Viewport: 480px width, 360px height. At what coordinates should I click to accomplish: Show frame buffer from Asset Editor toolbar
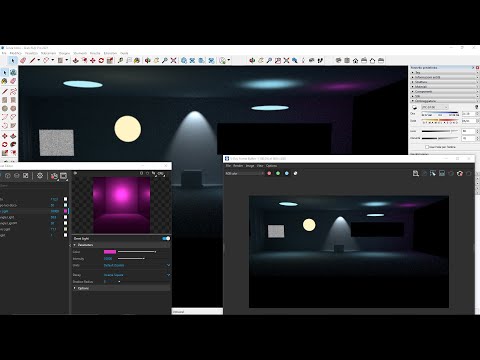[64, 176]
